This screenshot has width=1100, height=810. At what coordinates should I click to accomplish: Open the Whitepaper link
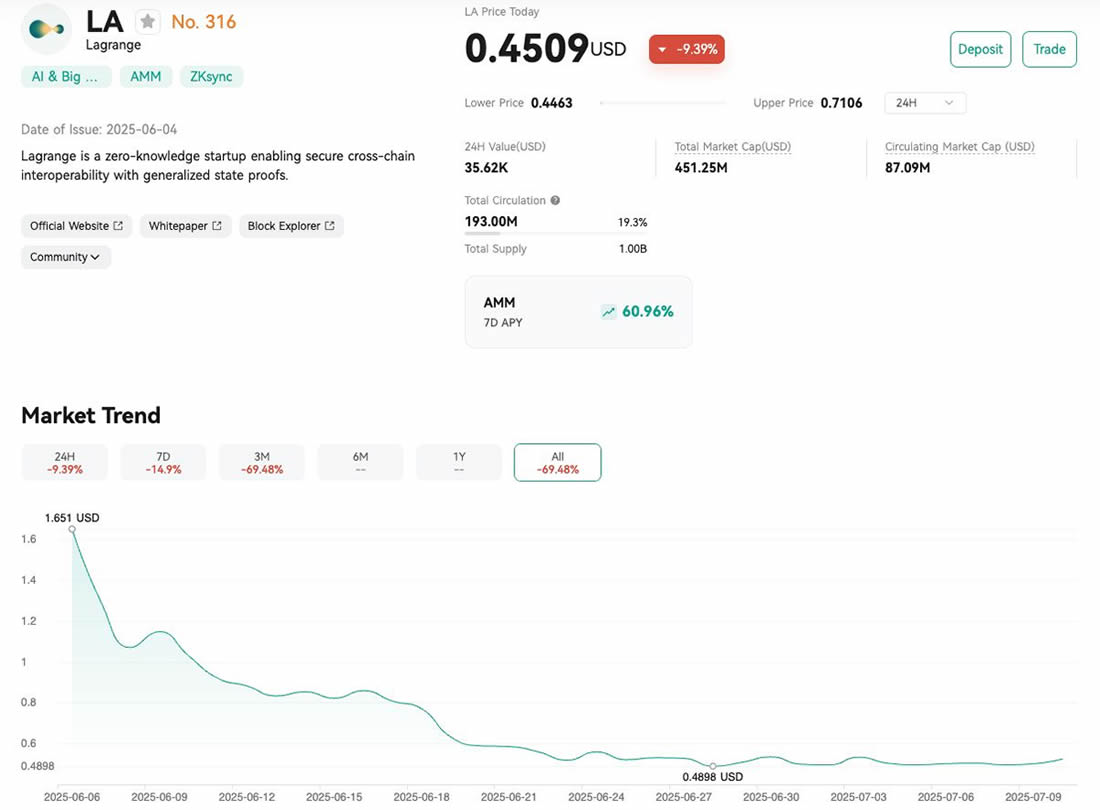tap(185, 226)
